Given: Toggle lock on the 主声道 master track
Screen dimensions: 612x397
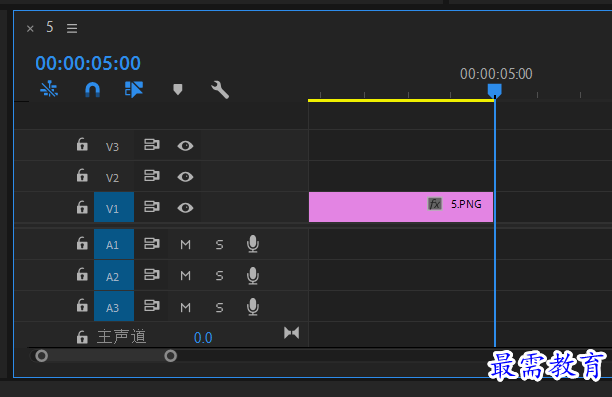Looking at the screenshot, I should (x=82, y=337).
